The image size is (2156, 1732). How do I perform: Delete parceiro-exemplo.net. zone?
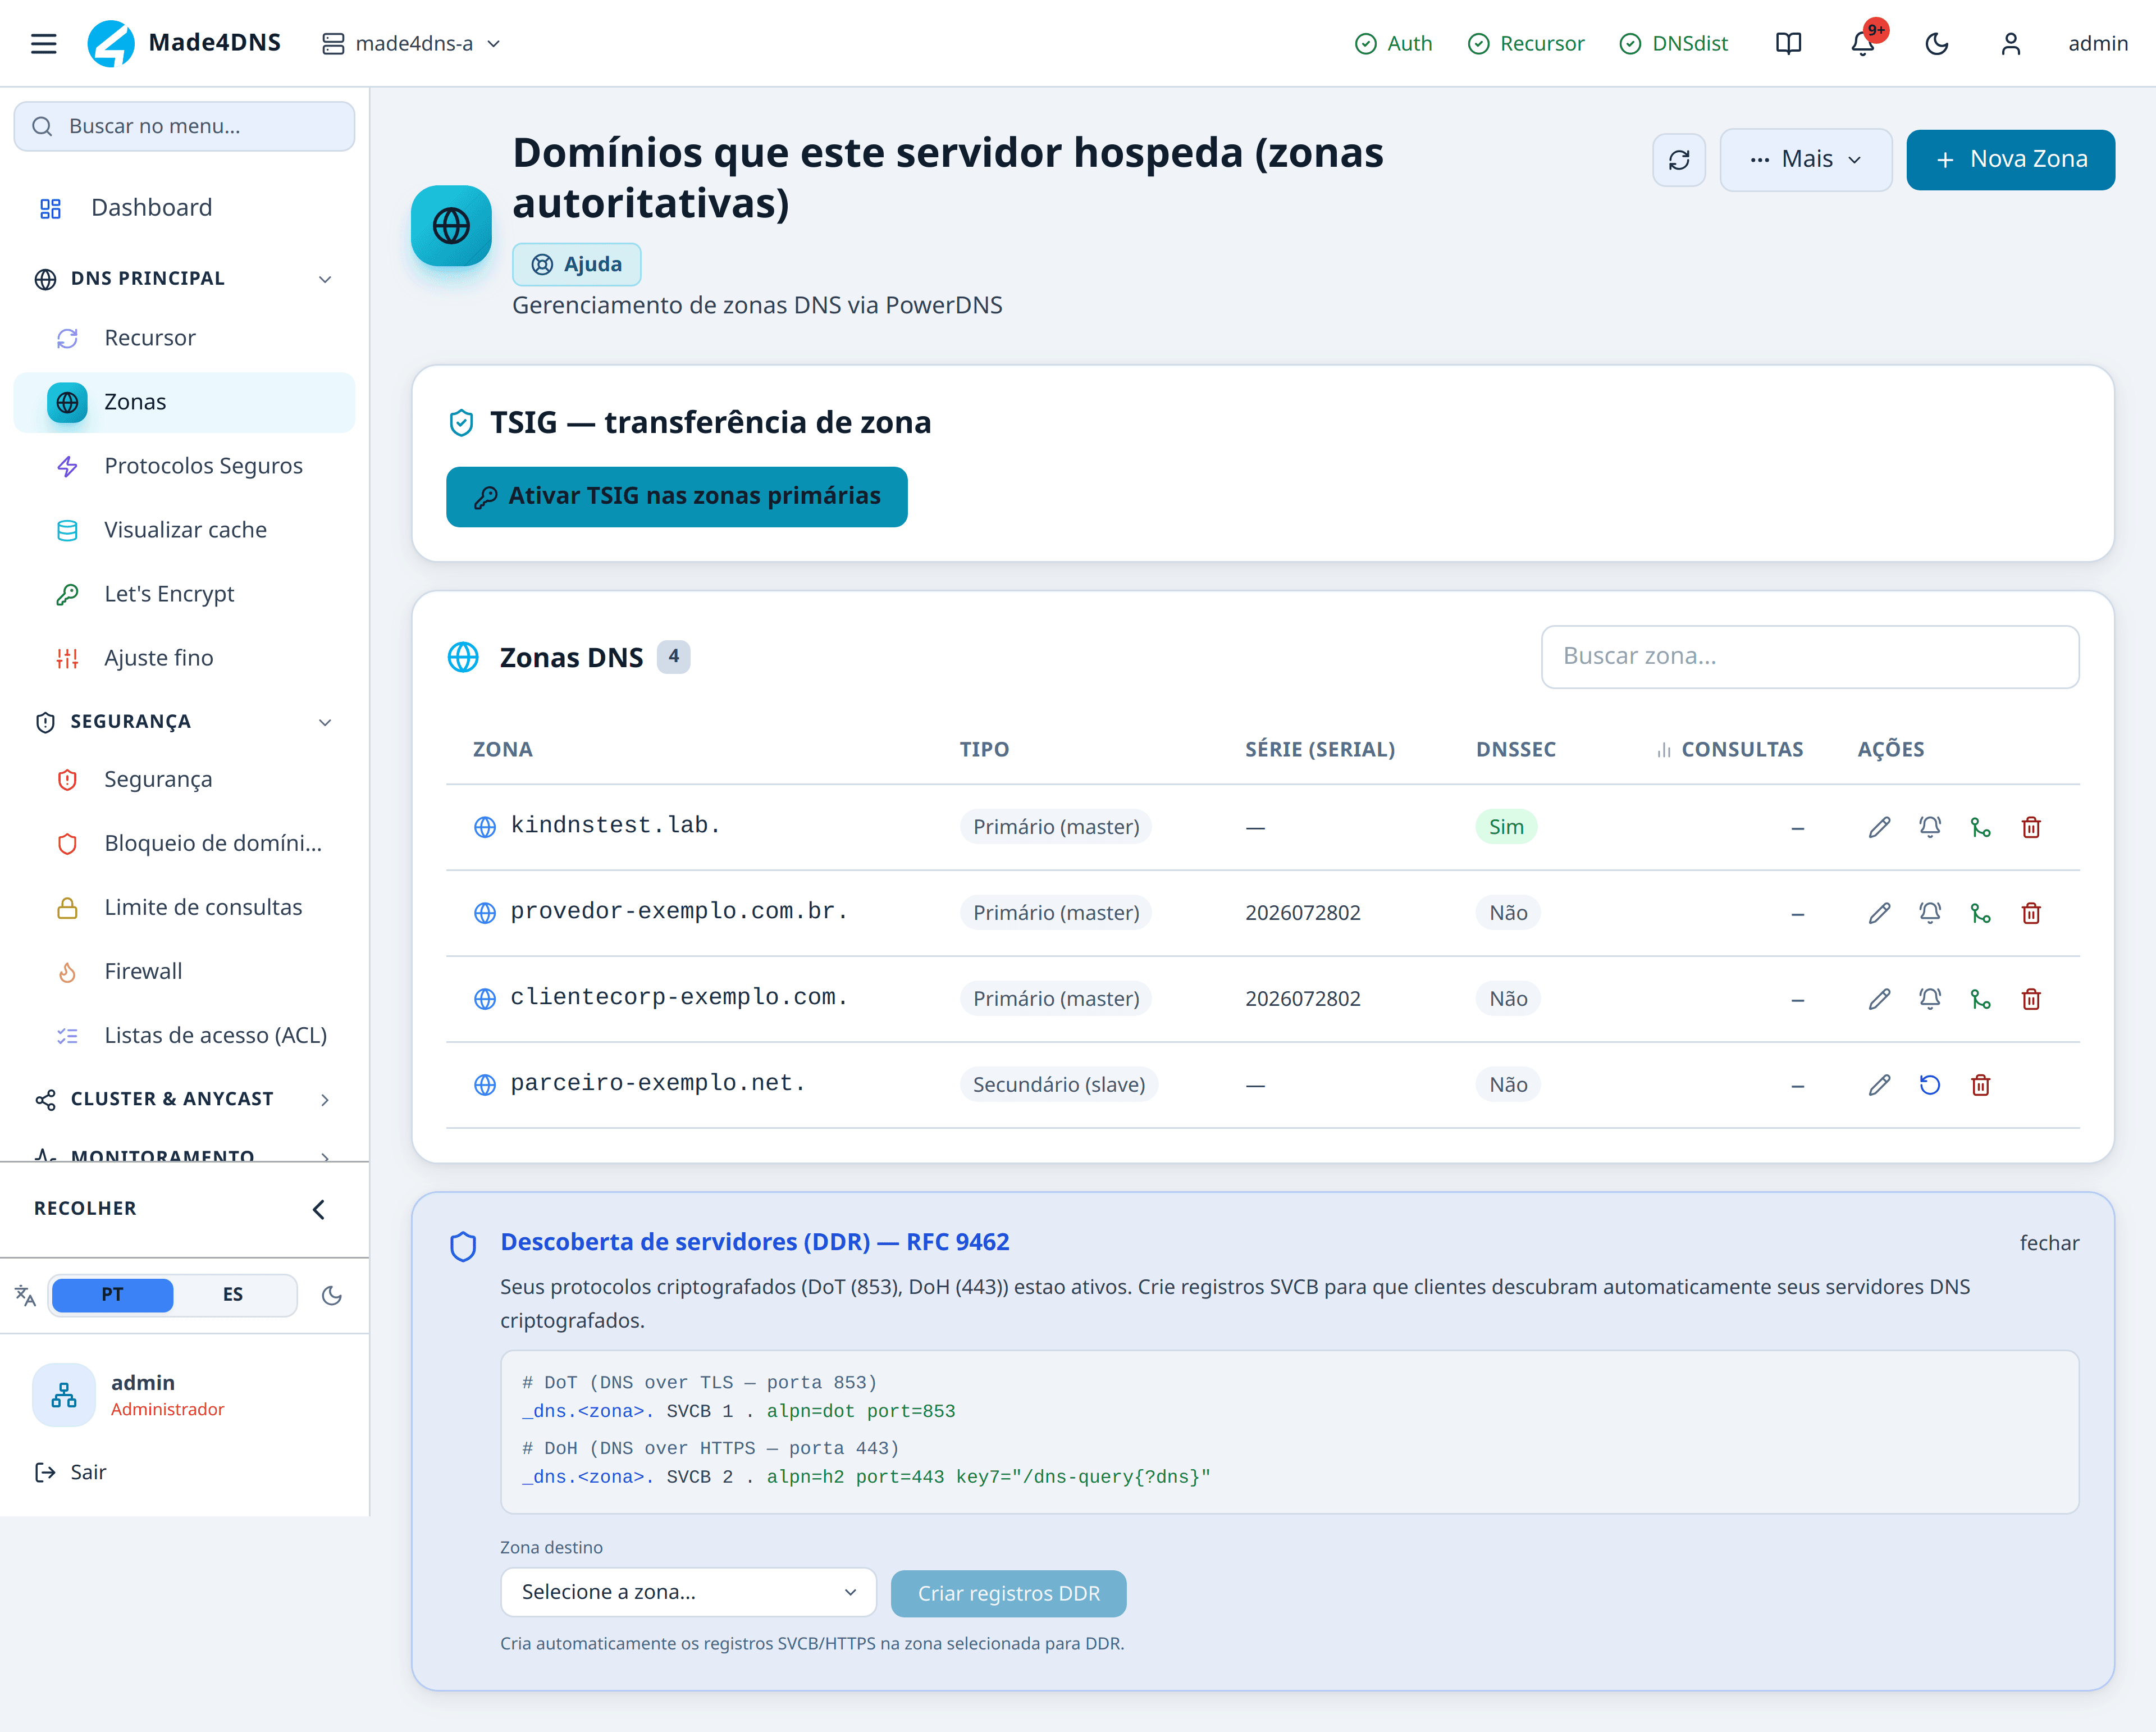point(1980,1085)
